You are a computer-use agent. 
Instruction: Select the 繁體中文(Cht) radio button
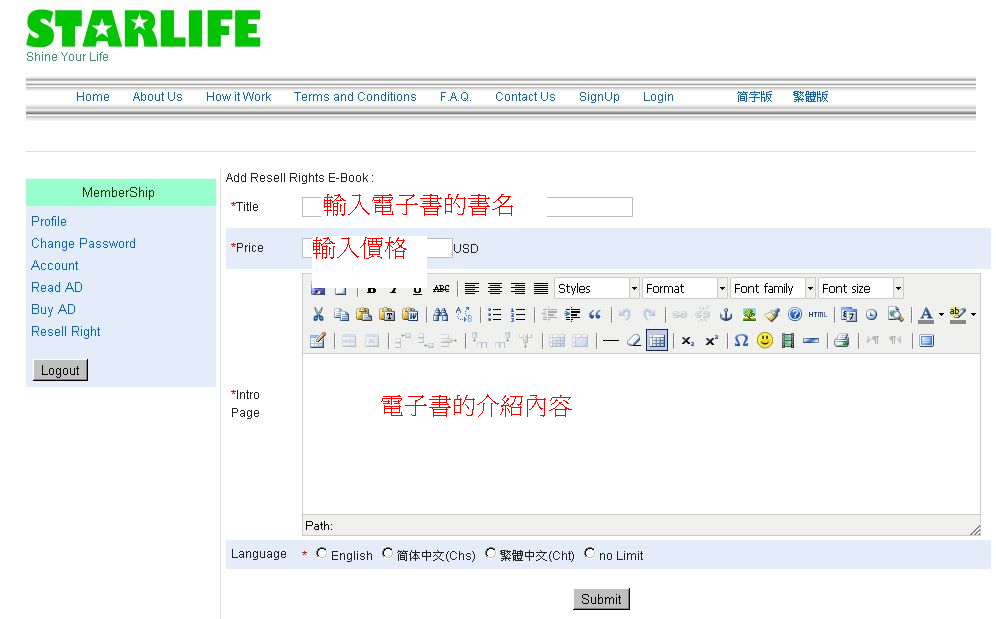click(x=490, y=554)
